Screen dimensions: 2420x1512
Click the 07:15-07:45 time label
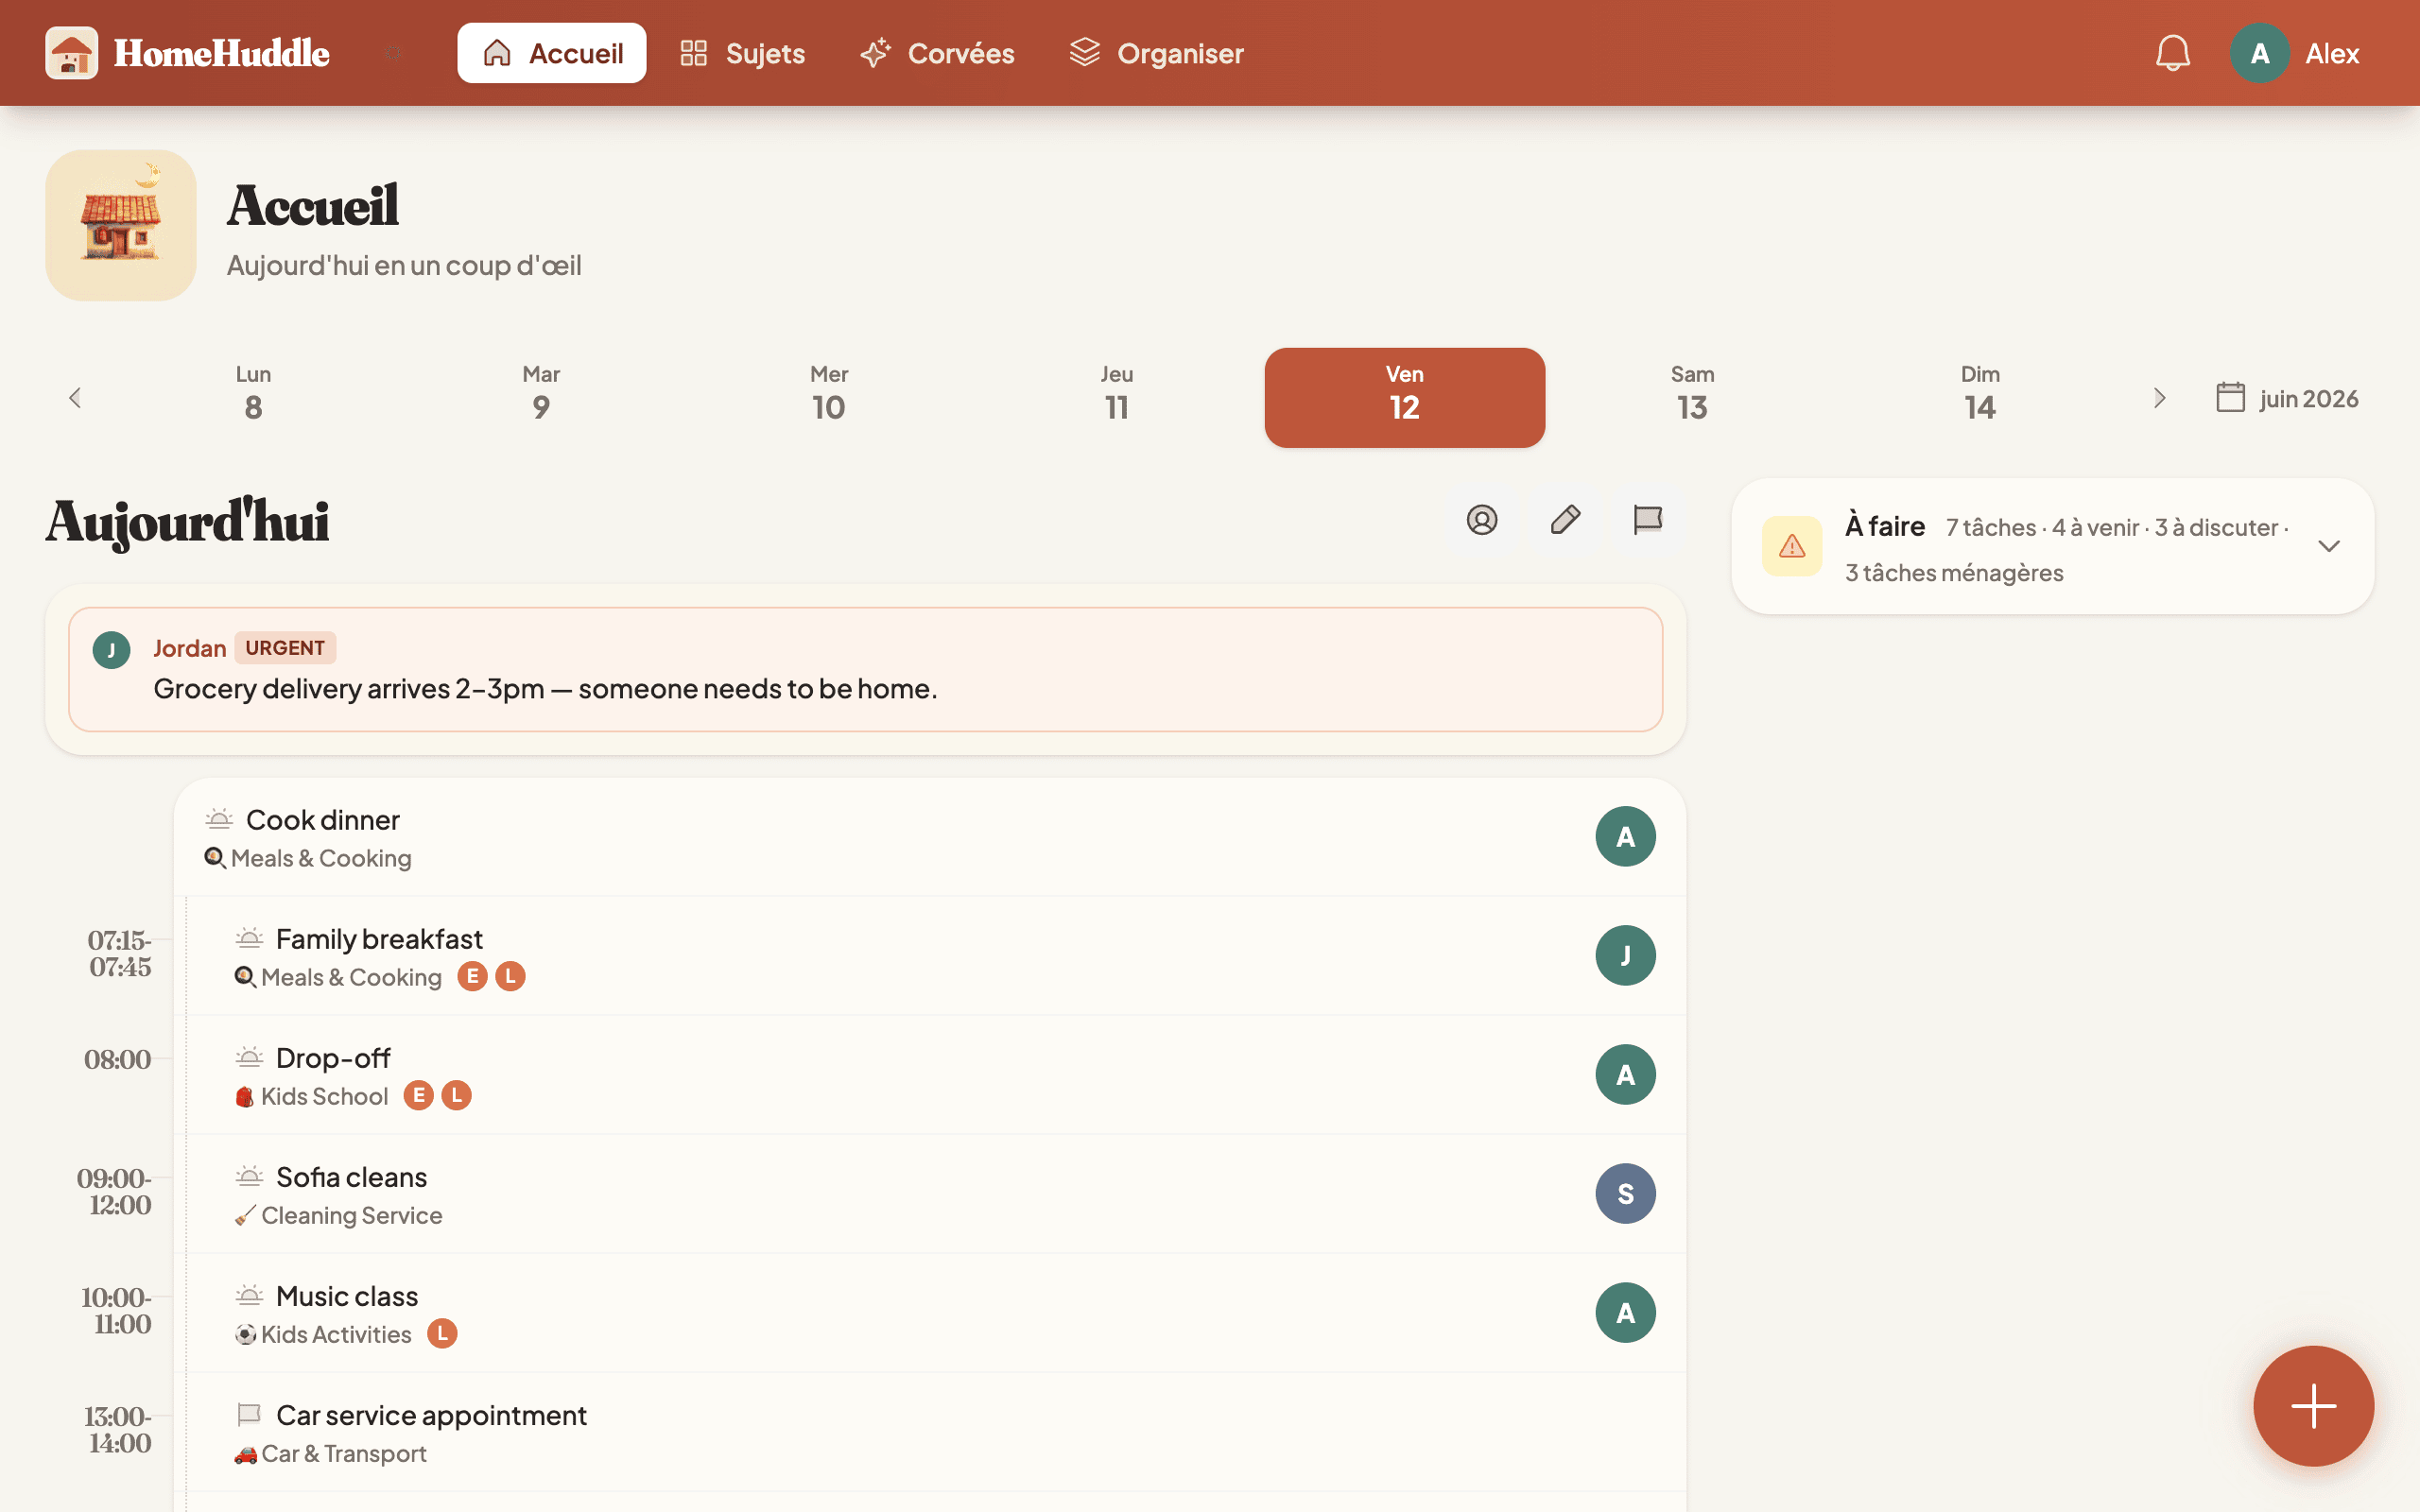tap(120, 954)
